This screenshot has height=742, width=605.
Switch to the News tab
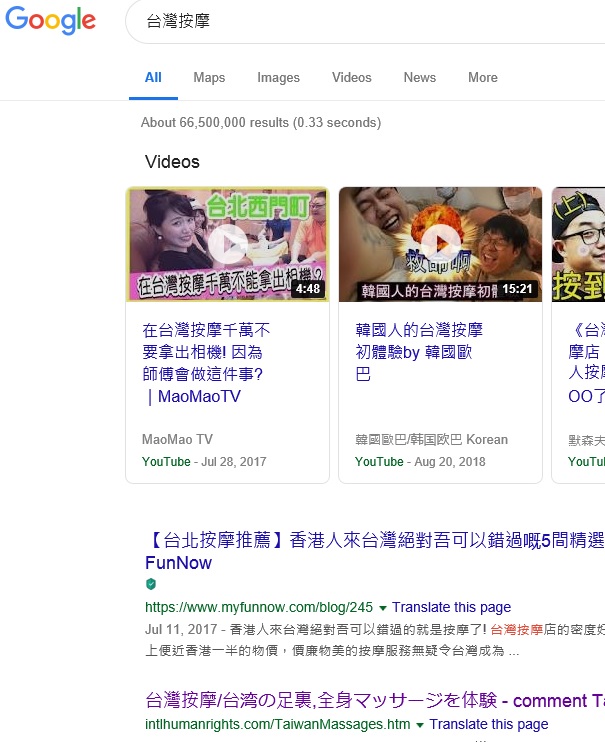pos(420,78)
